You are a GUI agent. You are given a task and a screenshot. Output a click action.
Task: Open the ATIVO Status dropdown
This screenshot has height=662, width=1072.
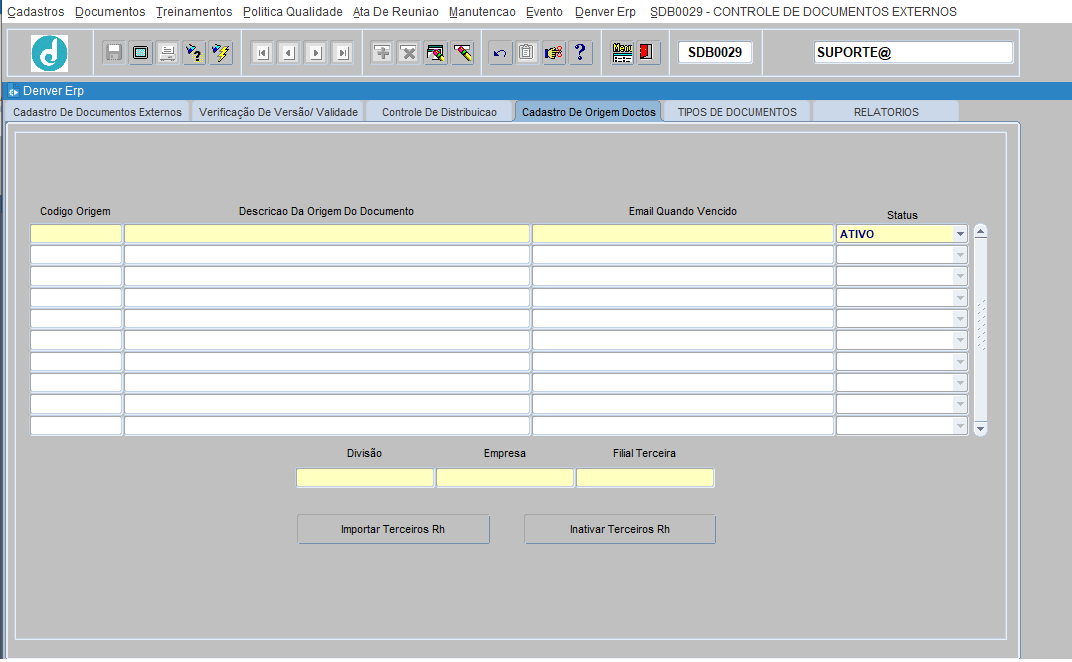pos(960,234)
